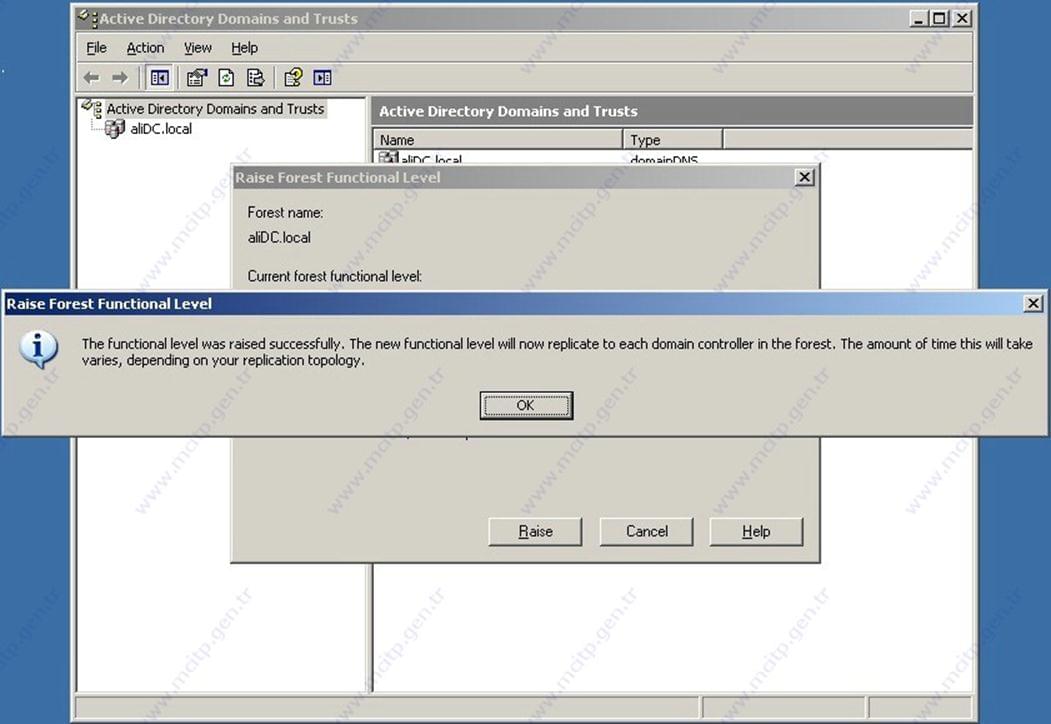Click Cancel in Raise Forest Functional Level dialog
The image size is (1051, 724).
click(x=646, y=532)
